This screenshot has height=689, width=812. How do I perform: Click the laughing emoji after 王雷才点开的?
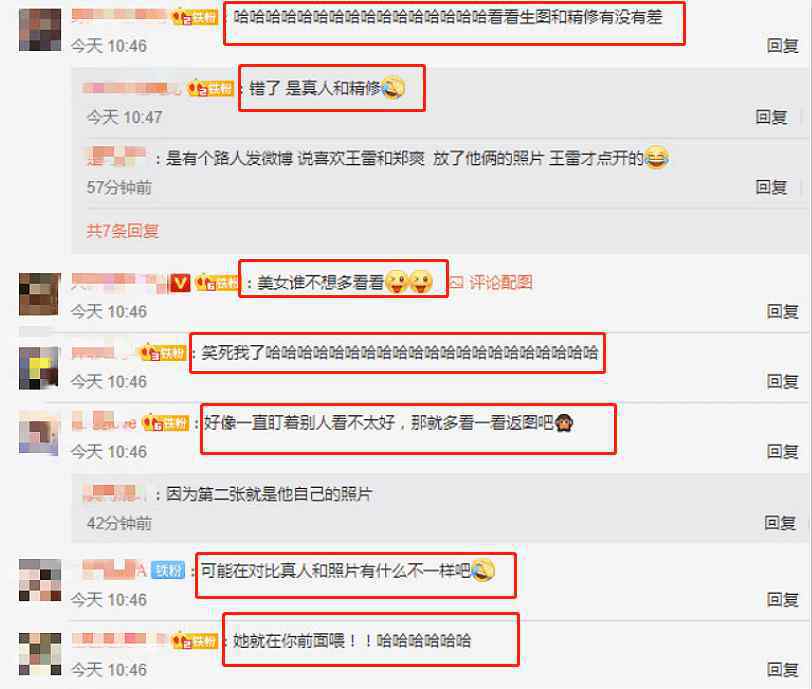click(657, 157)
